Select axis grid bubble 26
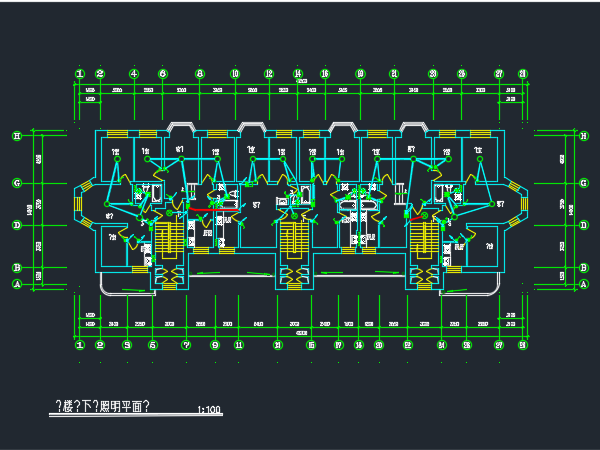The height and width of the screenshot is (450, 600). [467, 345]
